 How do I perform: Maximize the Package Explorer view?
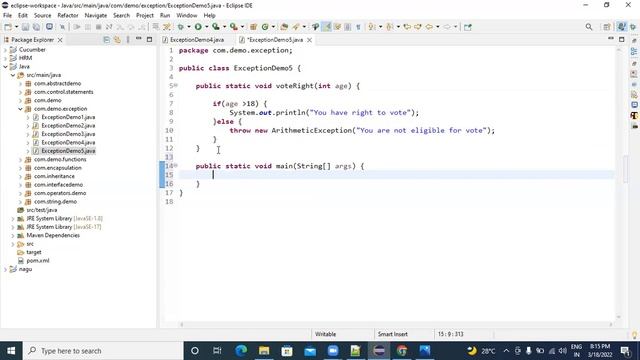[149, 40]
